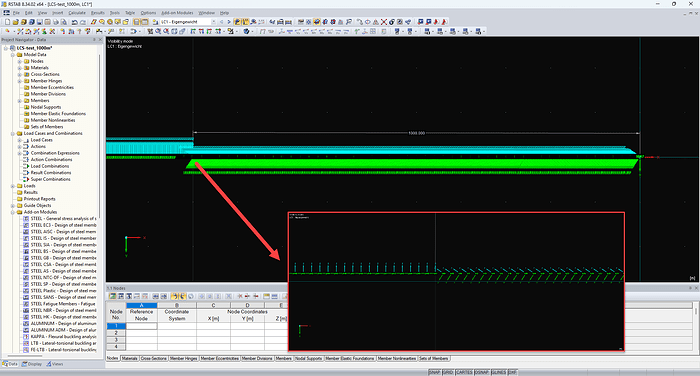Click the RSTAB application icon in menu bar
This screenshot has width=700, height=376.
6,13
